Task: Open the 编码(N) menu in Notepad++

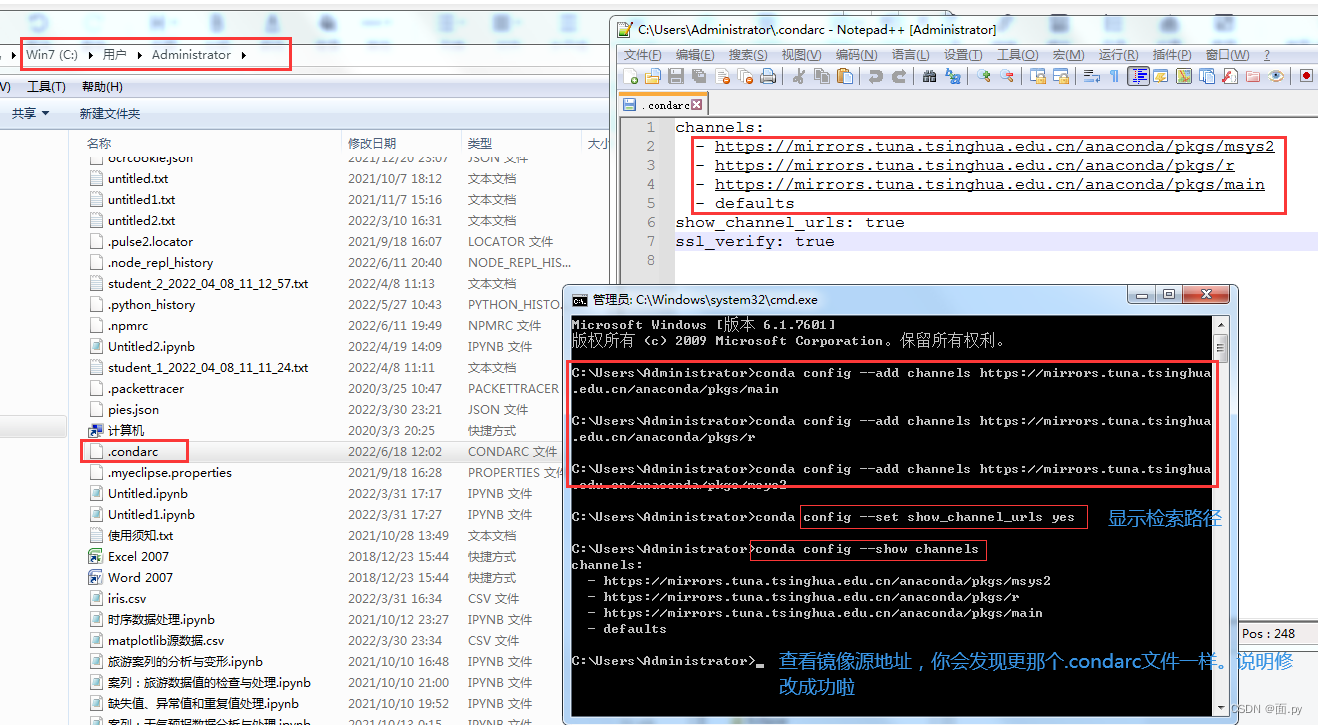Action: coord(856,55)
